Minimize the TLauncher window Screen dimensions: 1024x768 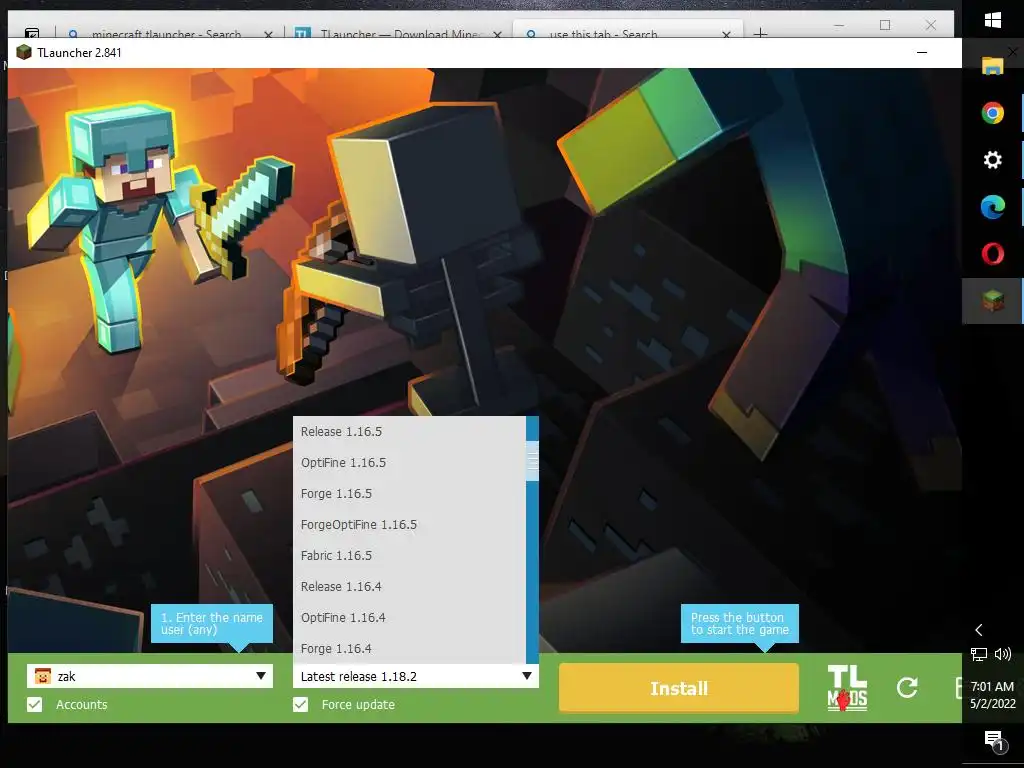(x=922, y=52)
